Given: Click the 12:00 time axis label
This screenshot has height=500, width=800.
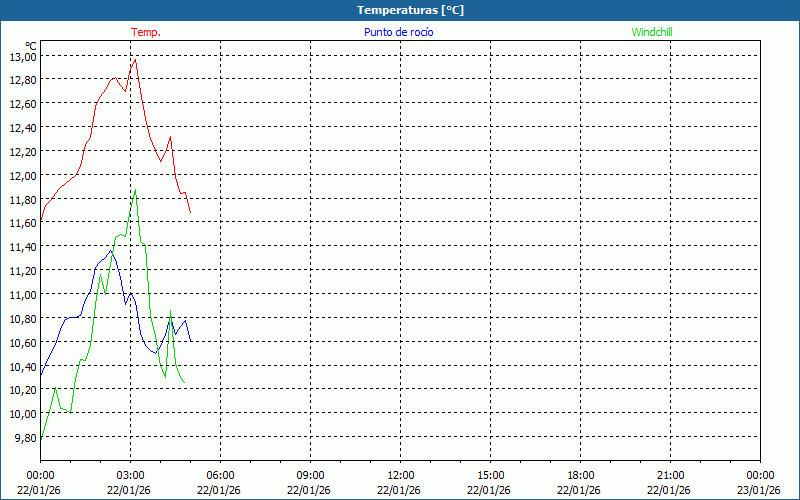Looking at the screenshot, I should 400,475.
